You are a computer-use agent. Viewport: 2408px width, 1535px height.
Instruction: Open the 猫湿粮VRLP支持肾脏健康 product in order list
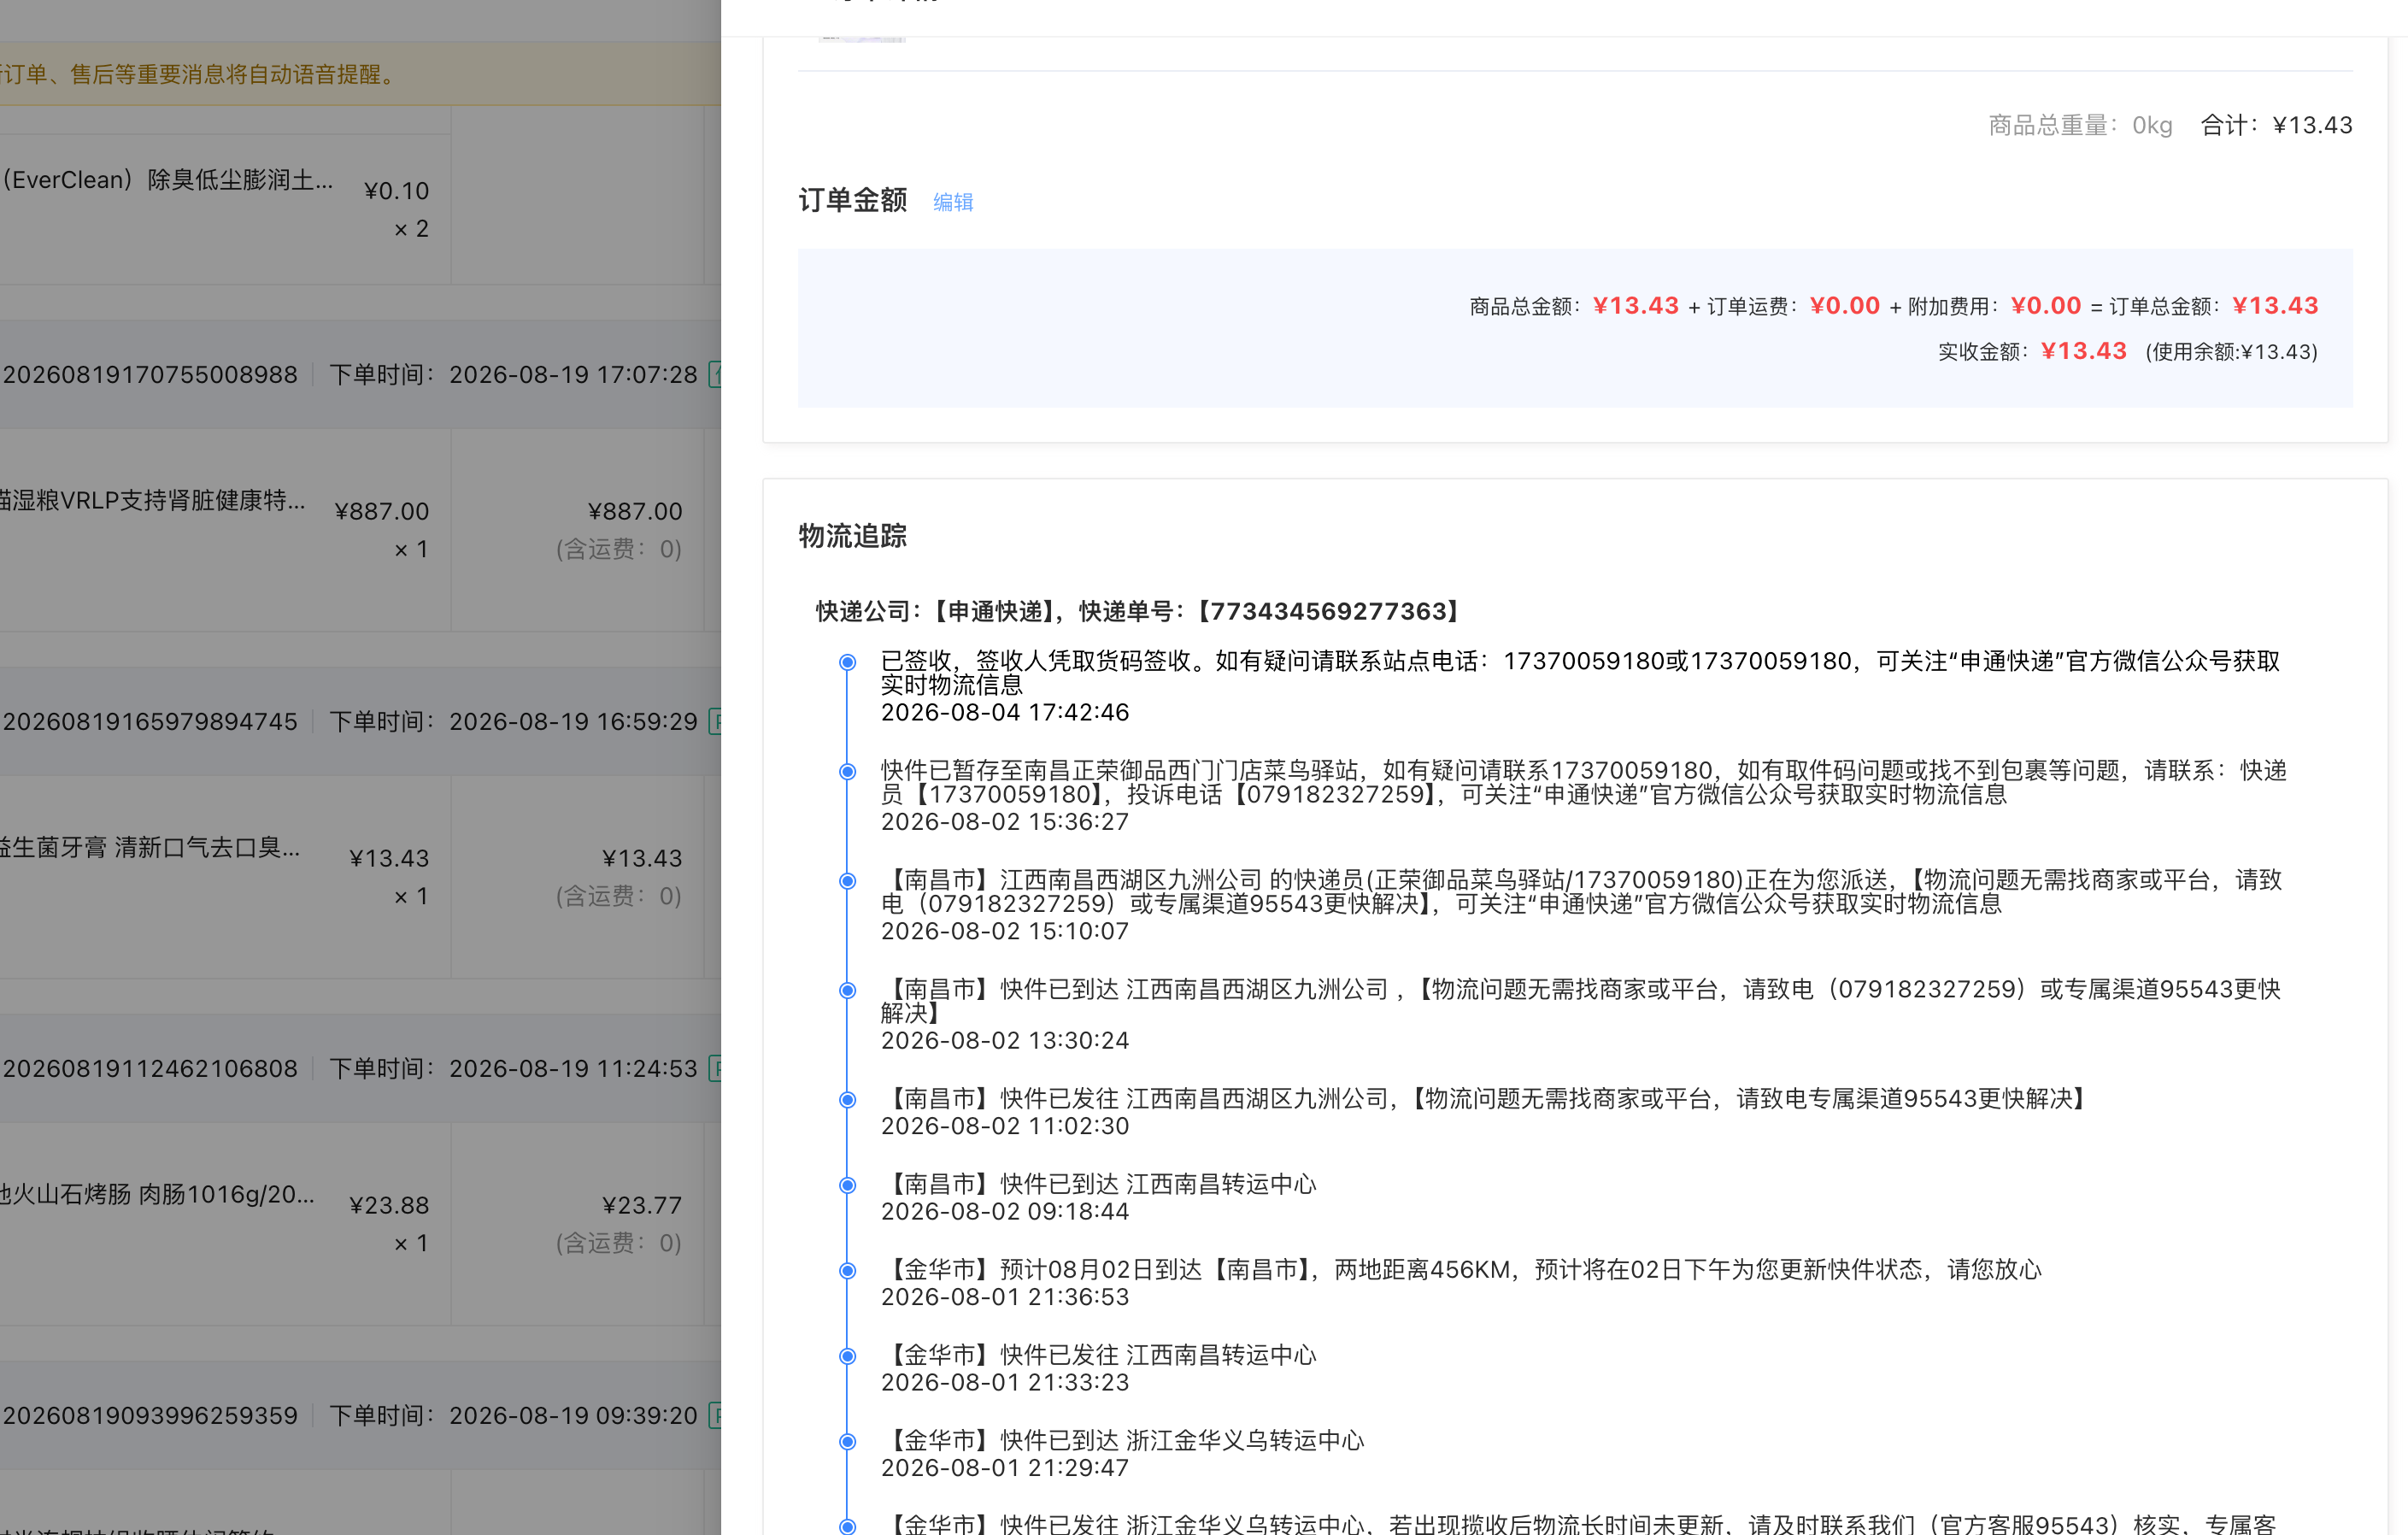coord(152,500)
